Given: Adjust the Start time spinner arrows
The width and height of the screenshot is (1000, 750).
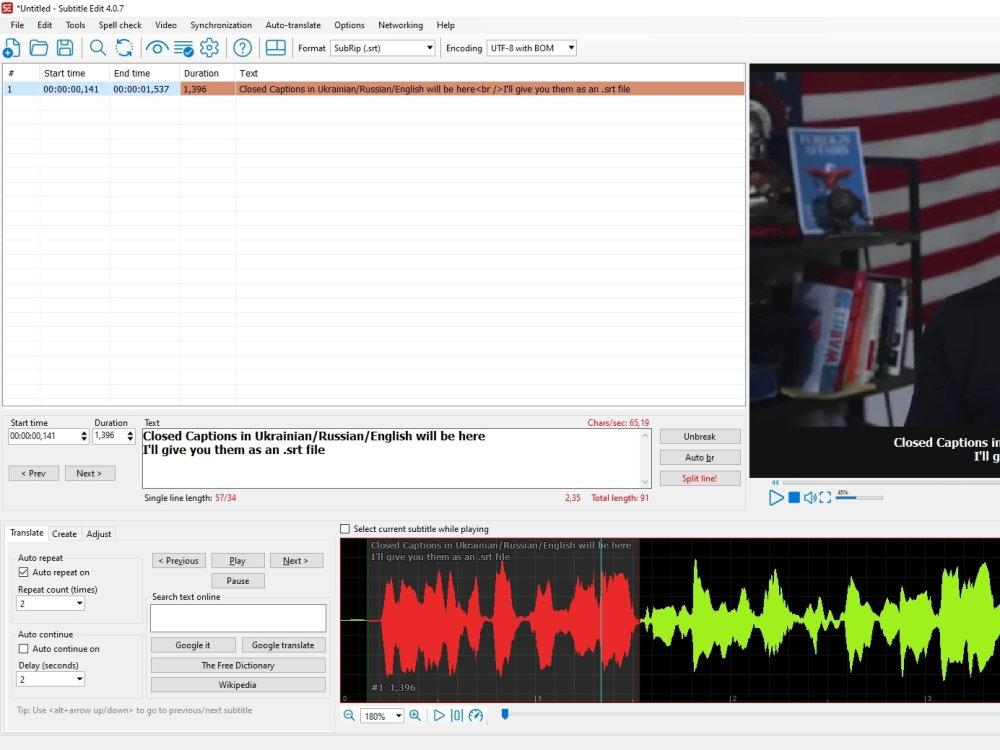Looking at the screenshot, I should (x=84, y=436).
